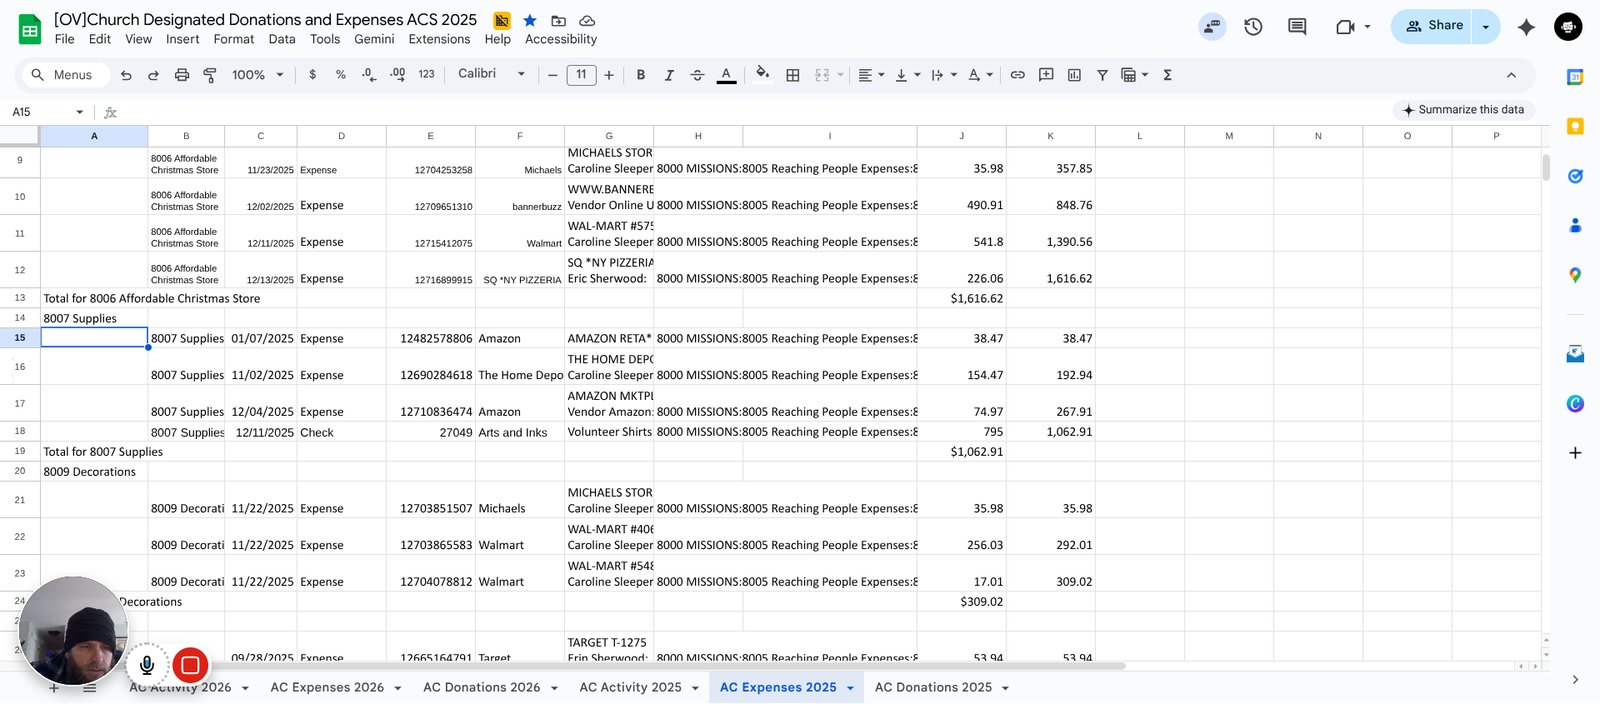Open Google Maps in side panel
The height and width of the screenshot is (704, 1600).
(x=1575, y=275)
